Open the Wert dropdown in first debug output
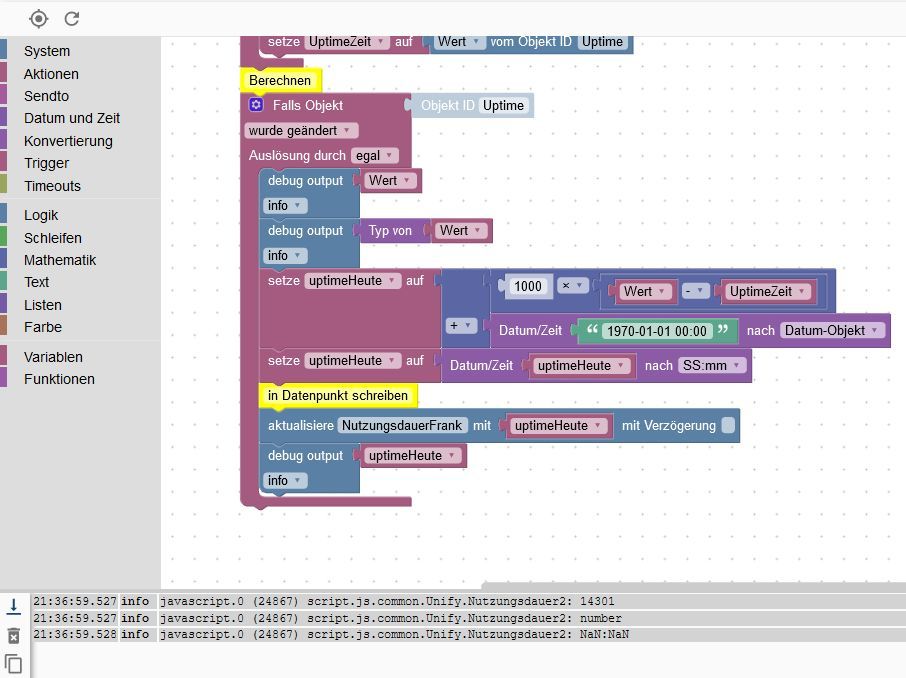The image size is (906, 678). click(x=389, y=180)
